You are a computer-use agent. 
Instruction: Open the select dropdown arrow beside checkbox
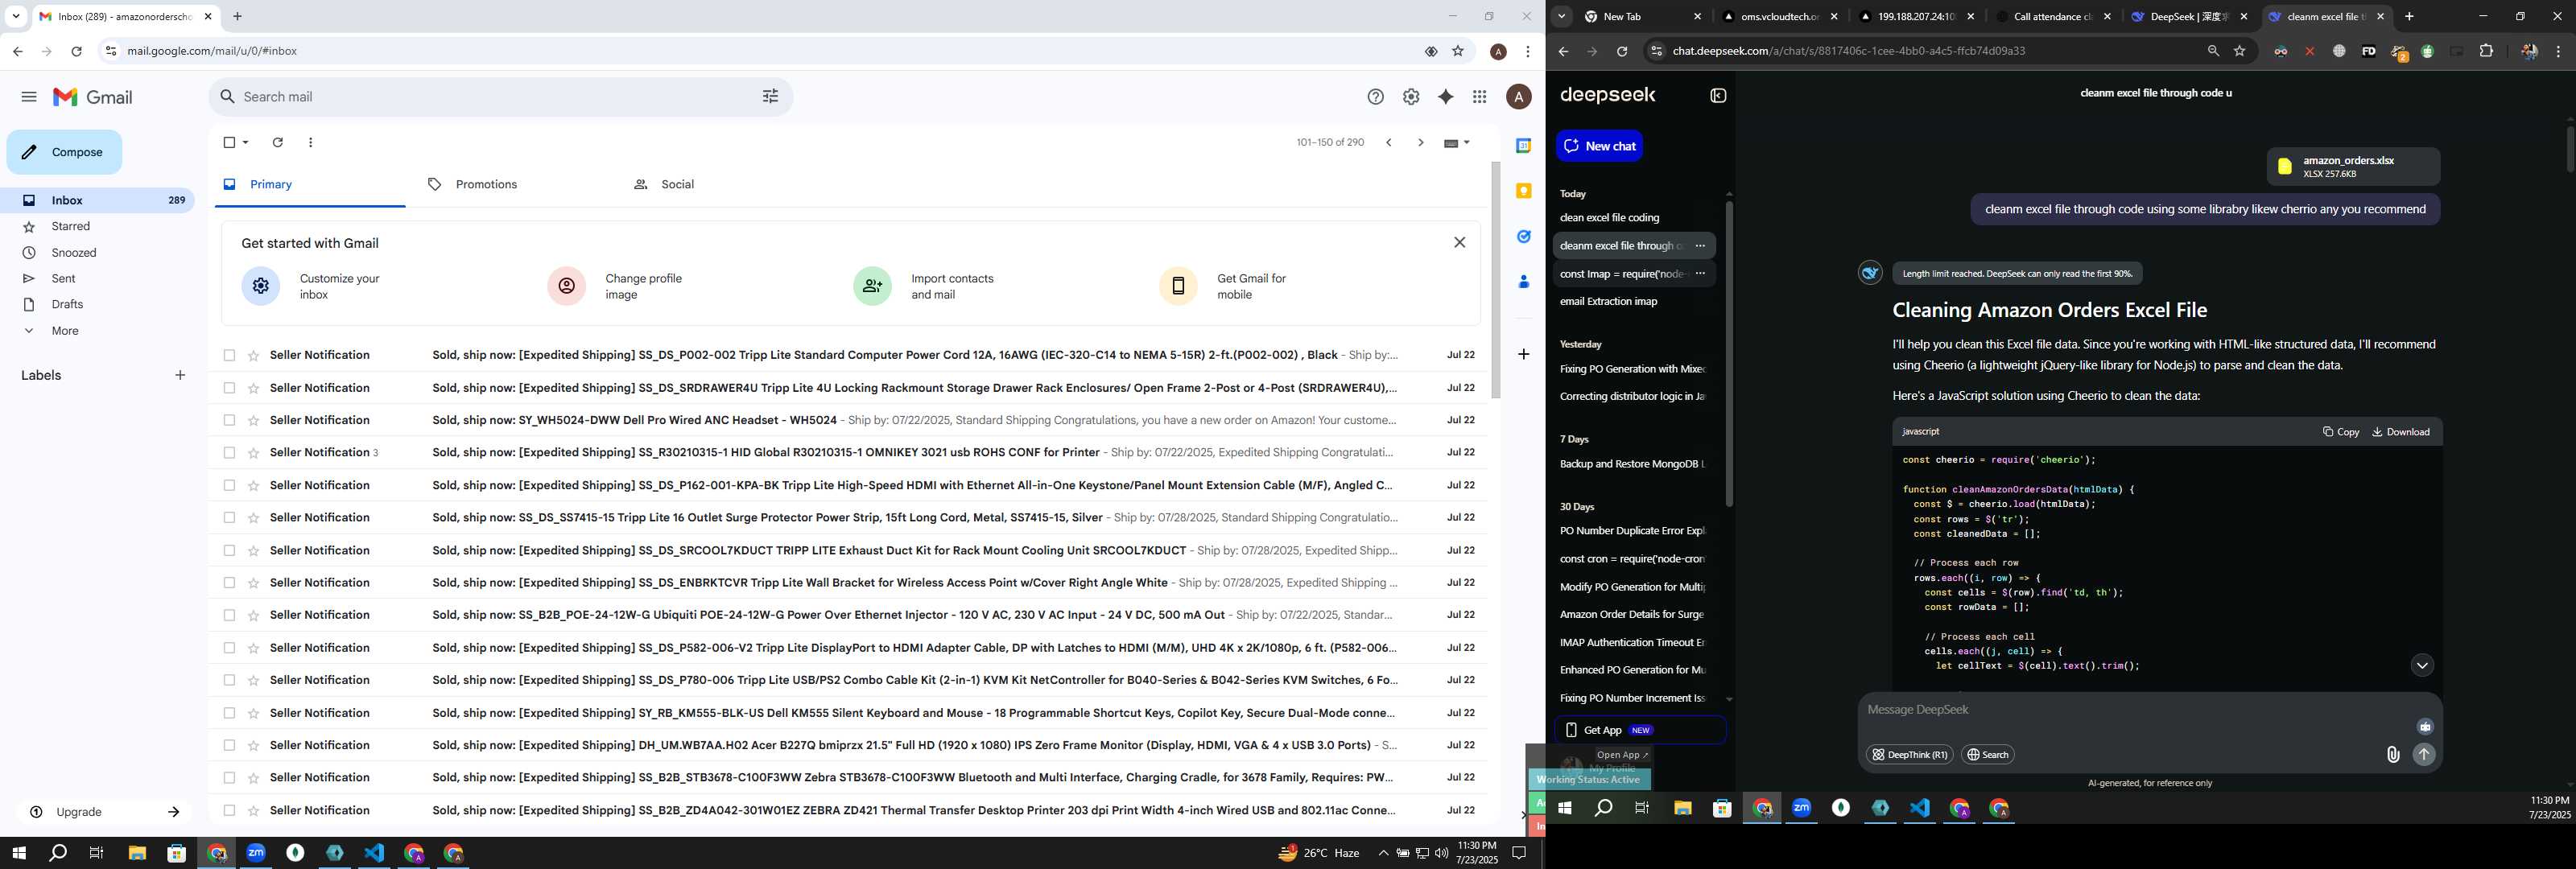[x=246, y=143]
